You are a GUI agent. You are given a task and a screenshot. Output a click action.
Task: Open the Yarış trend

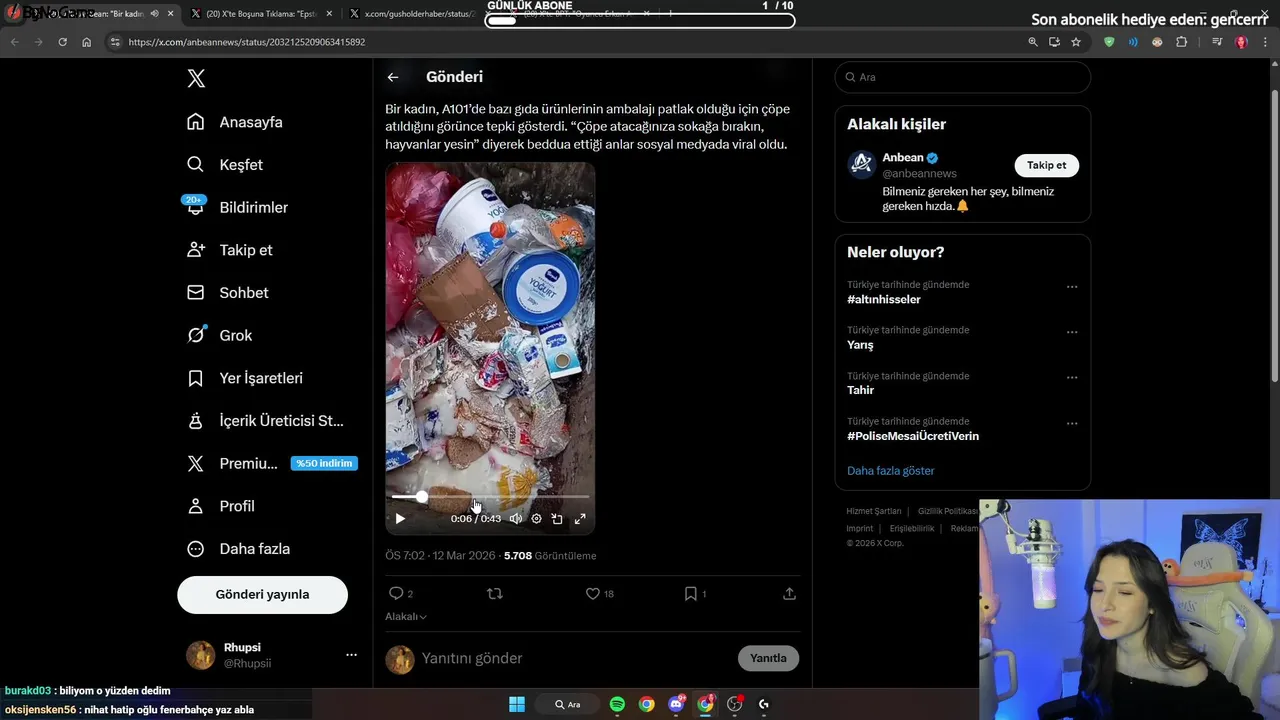(860, 345)
